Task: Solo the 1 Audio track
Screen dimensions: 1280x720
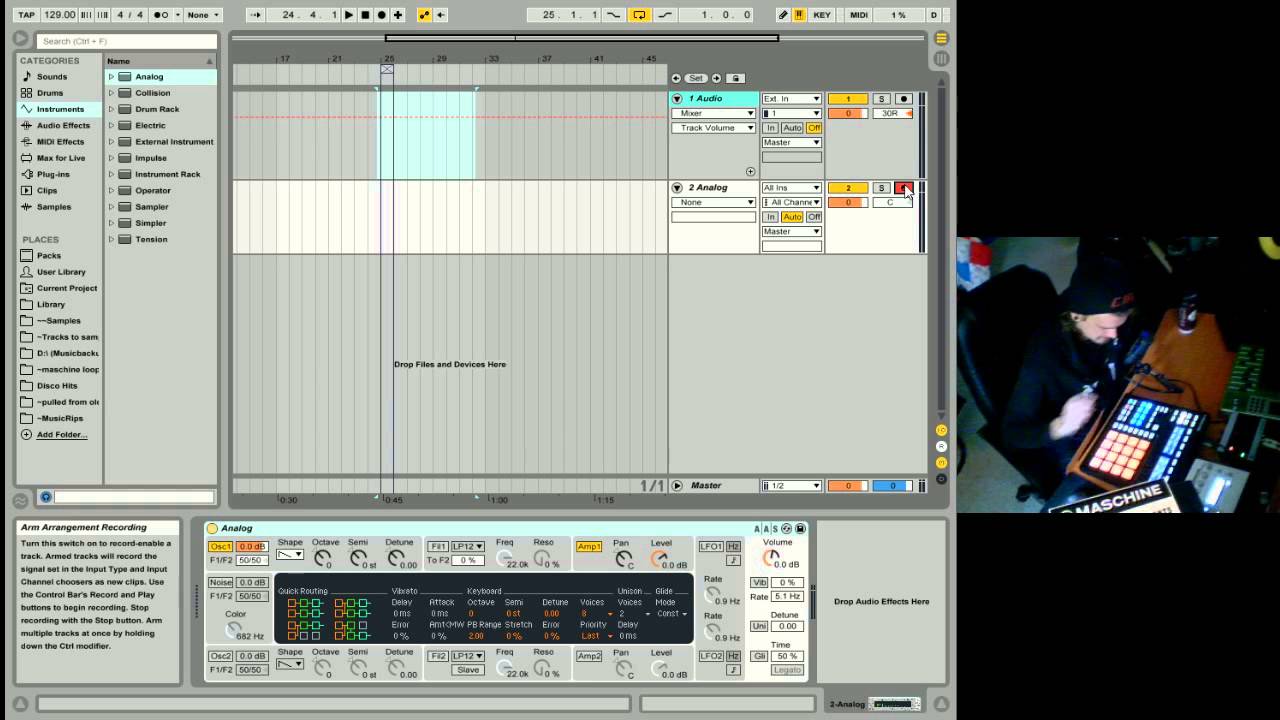Action: point(881,99)
